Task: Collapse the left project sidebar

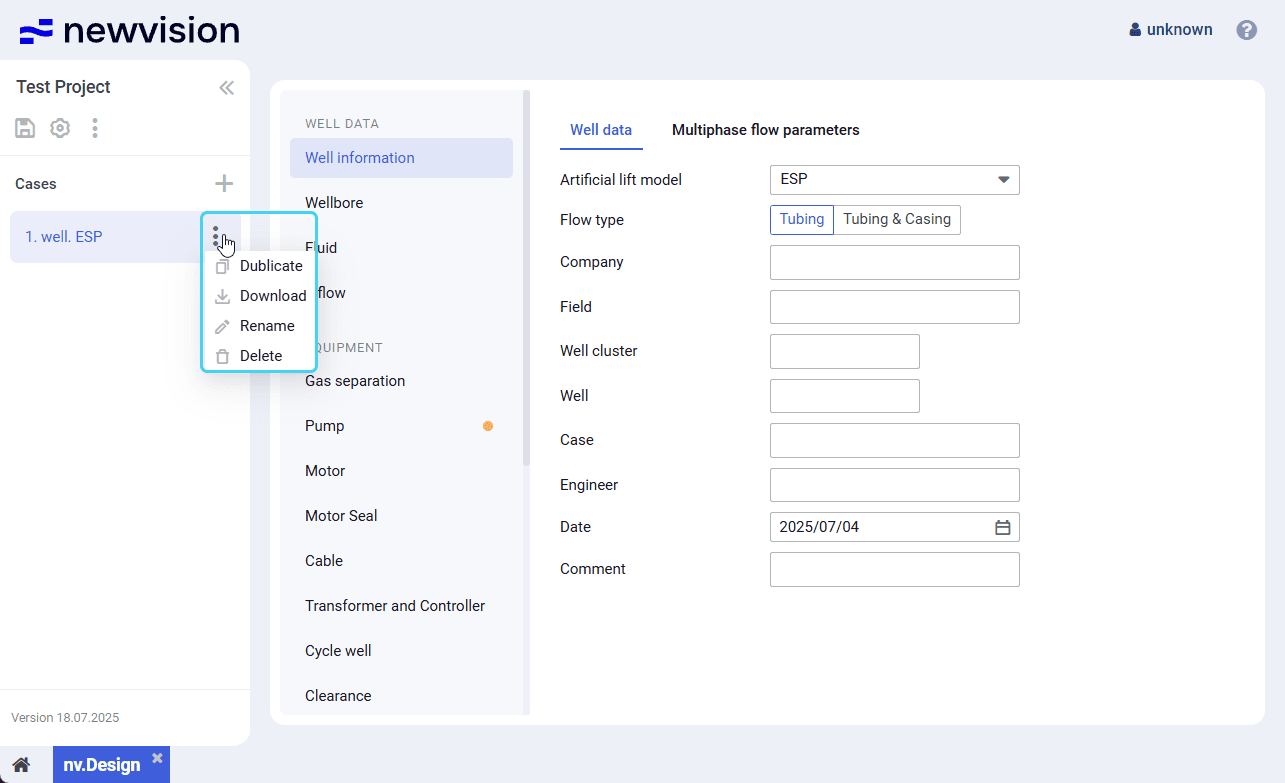Action: [226, 88]
